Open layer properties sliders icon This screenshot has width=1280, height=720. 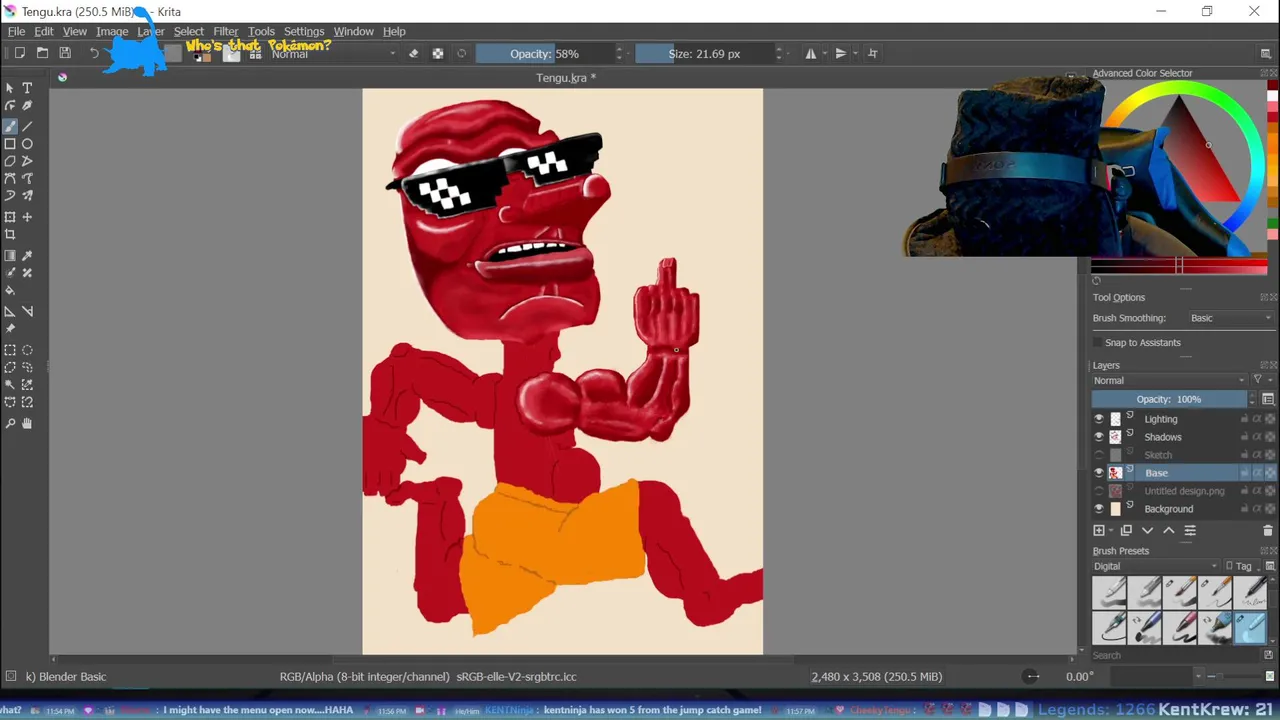point(1190,531)
